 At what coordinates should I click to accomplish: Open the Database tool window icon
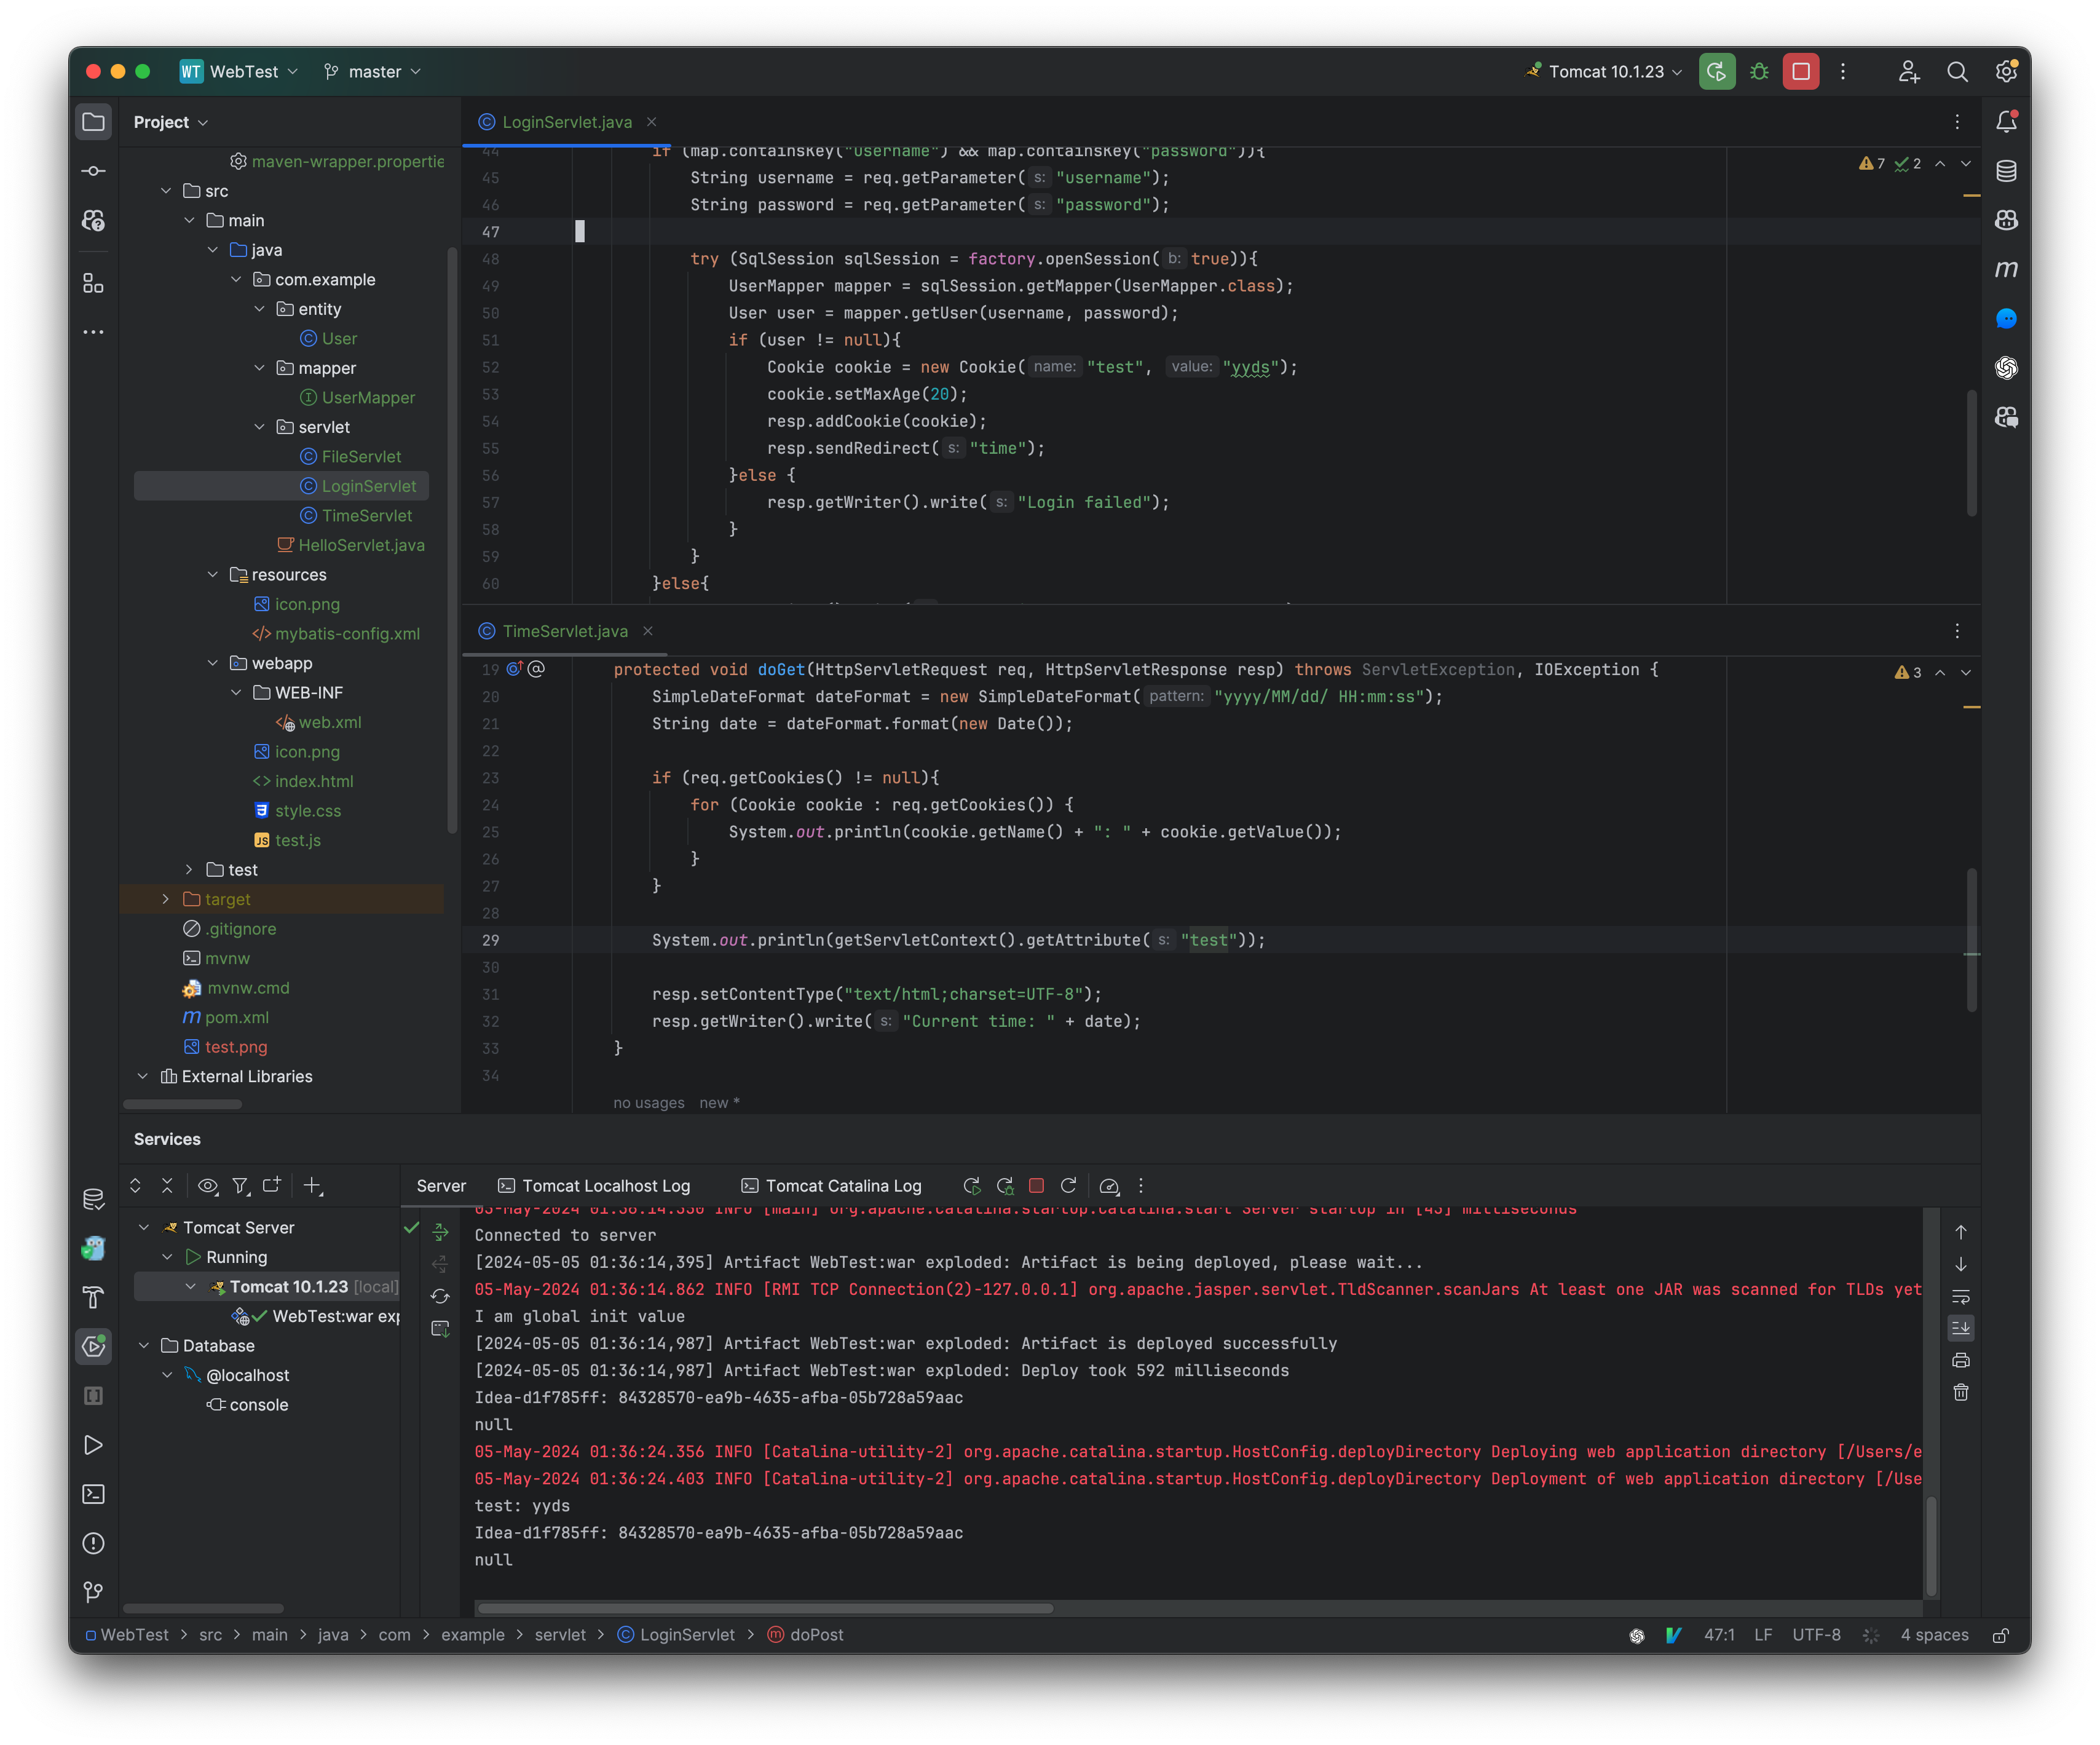coord(2006,171)
